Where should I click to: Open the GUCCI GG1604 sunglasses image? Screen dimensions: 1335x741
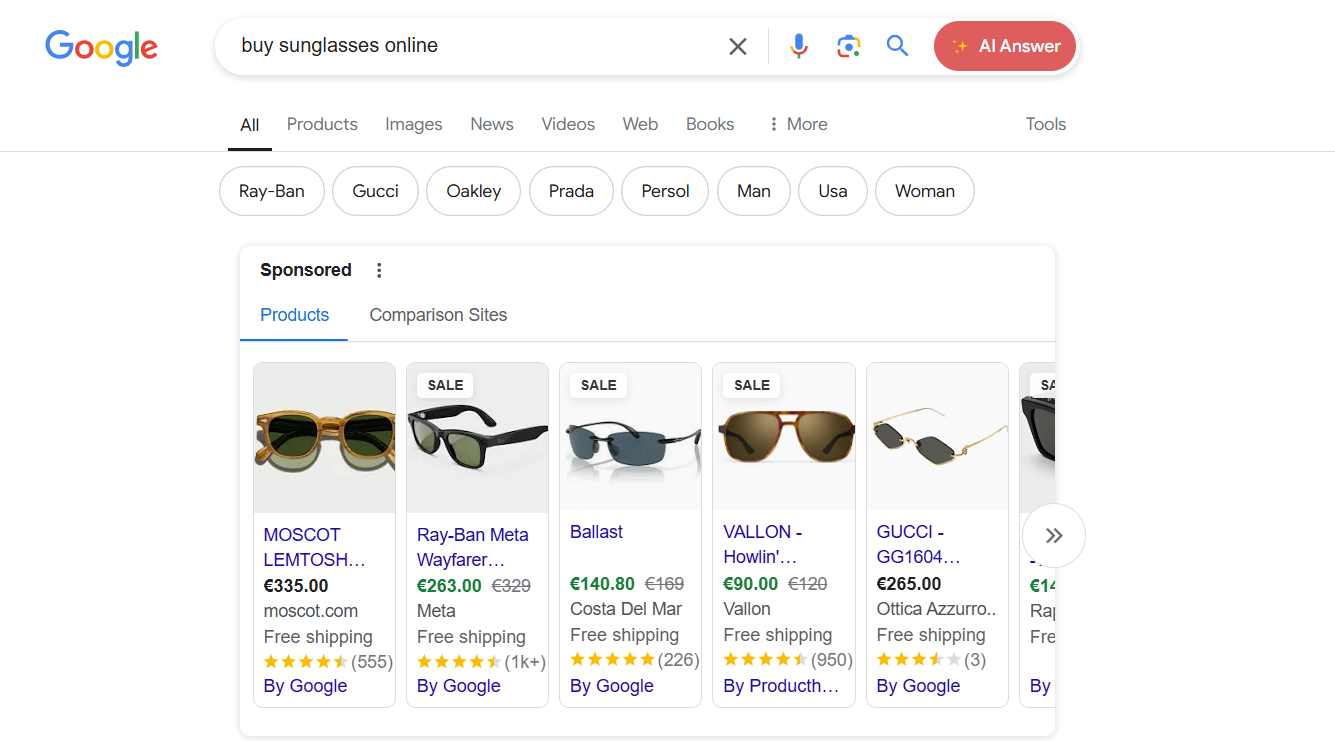coord(937,437)
